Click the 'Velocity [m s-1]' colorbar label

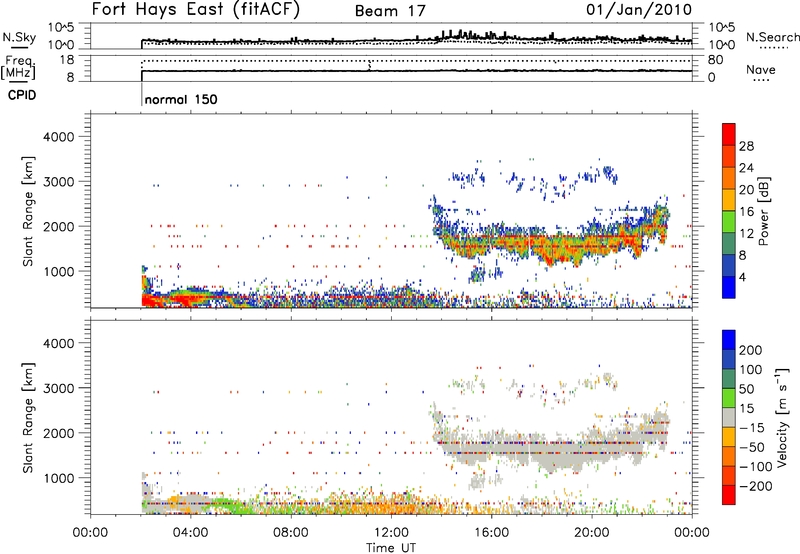click(x=781, y=417)
